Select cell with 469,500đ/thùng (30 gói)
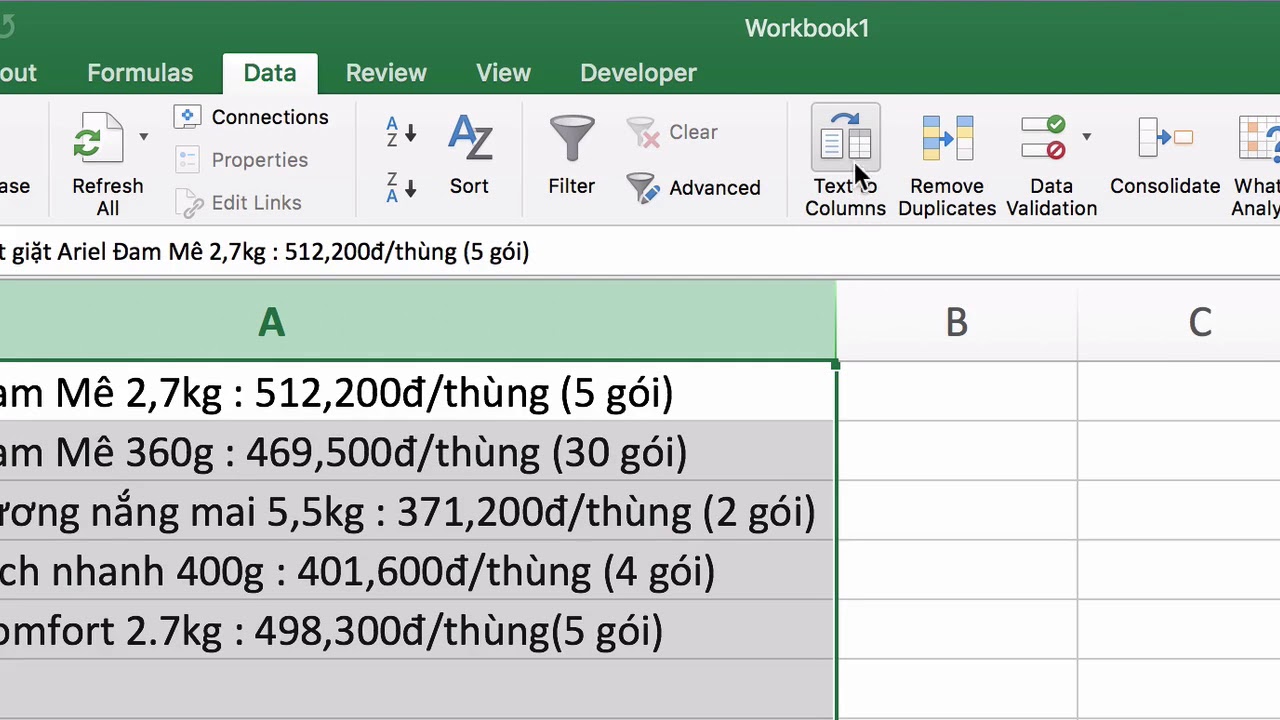 point(417,451)
